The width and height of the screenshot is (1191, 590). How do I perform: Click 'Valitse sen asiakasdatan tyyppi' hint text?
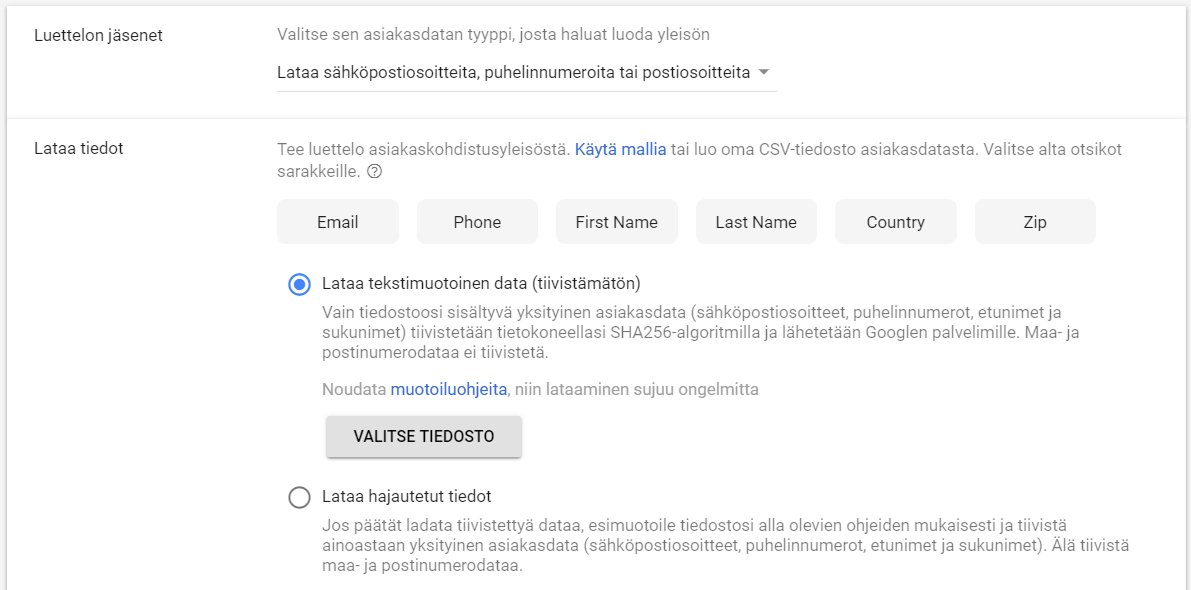coord(494,33)
